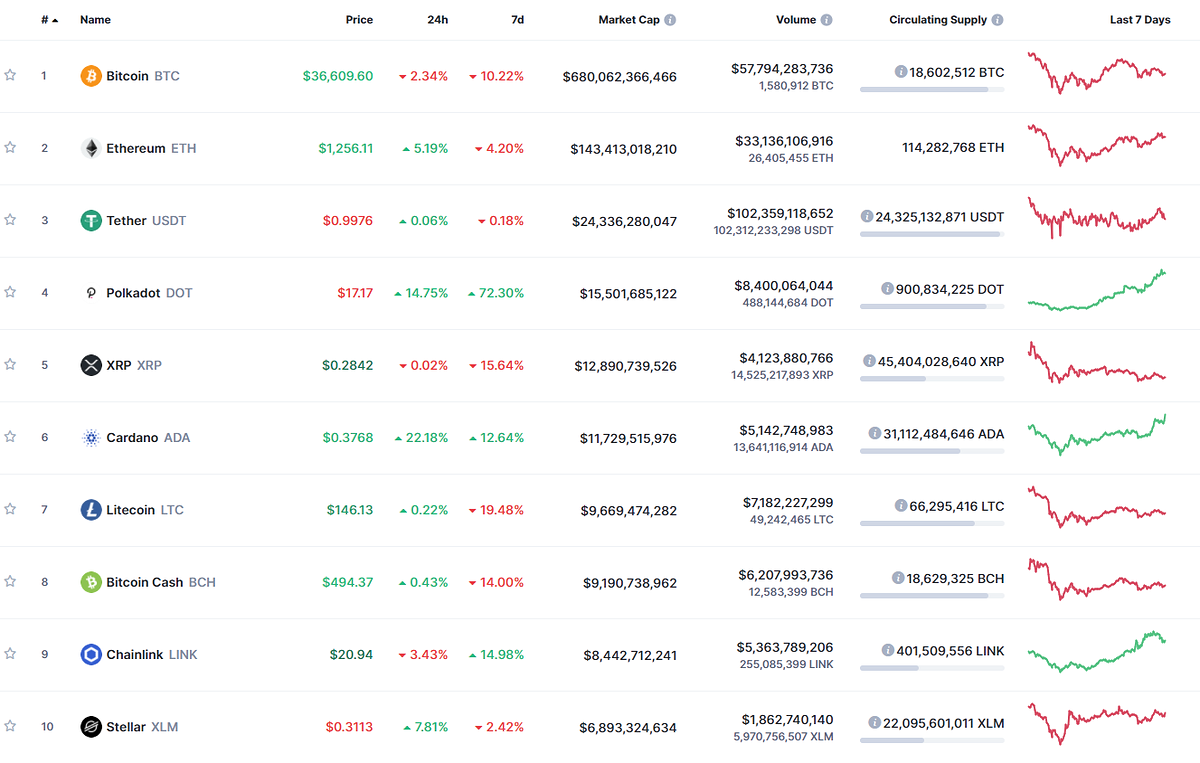Image resolution: width=1200 pixels, height=763 pixels.
Task: Click info icon beside Cardano circulating supply
Action: 875,434
